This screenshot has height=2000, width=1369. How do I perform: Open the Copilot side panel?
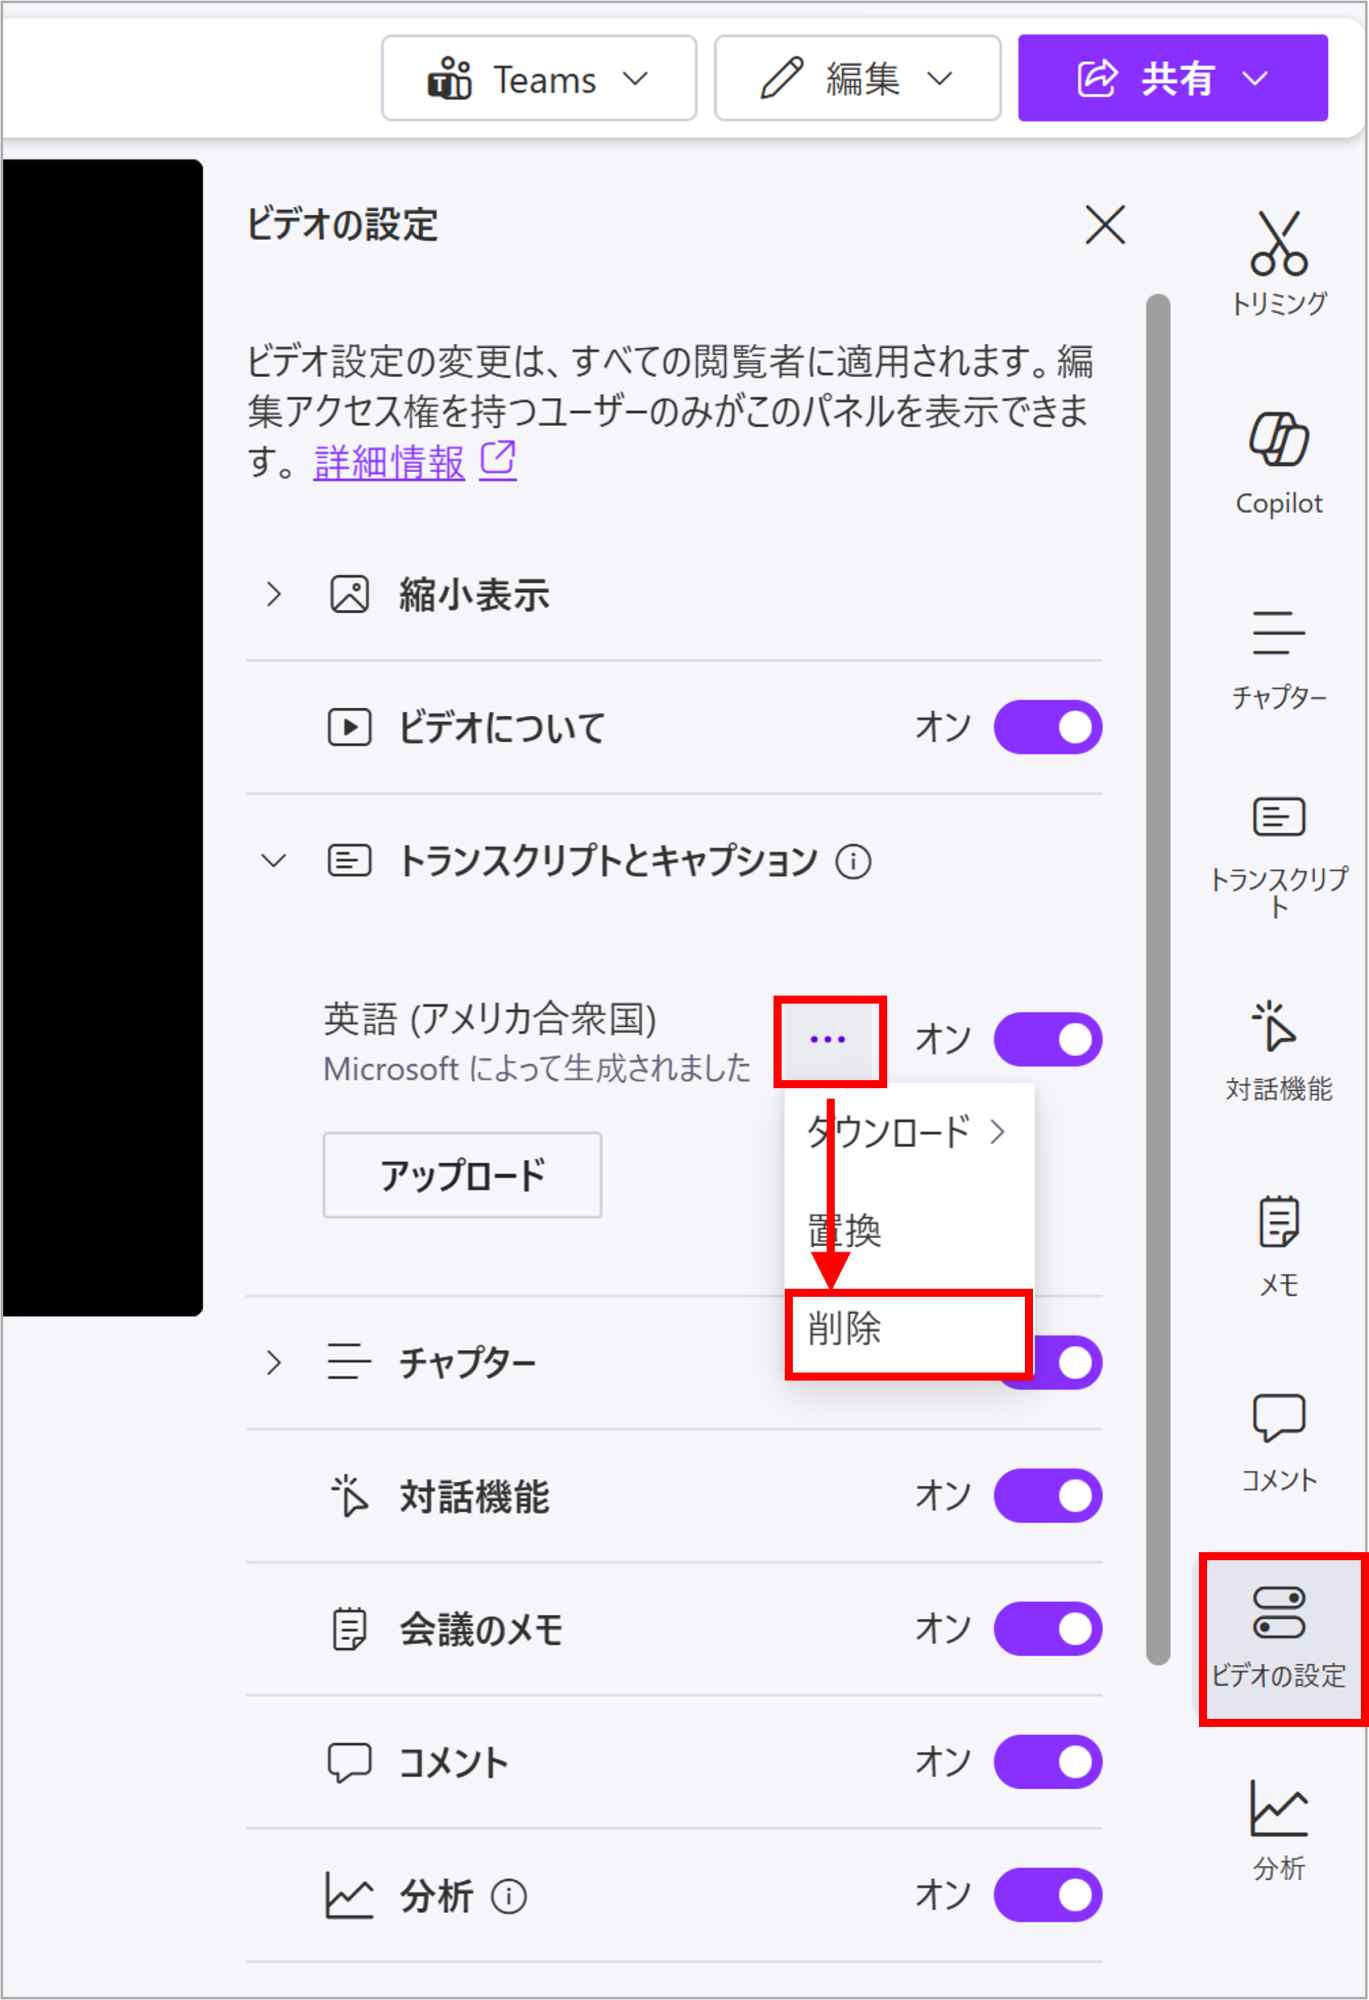click(1278, 463)
